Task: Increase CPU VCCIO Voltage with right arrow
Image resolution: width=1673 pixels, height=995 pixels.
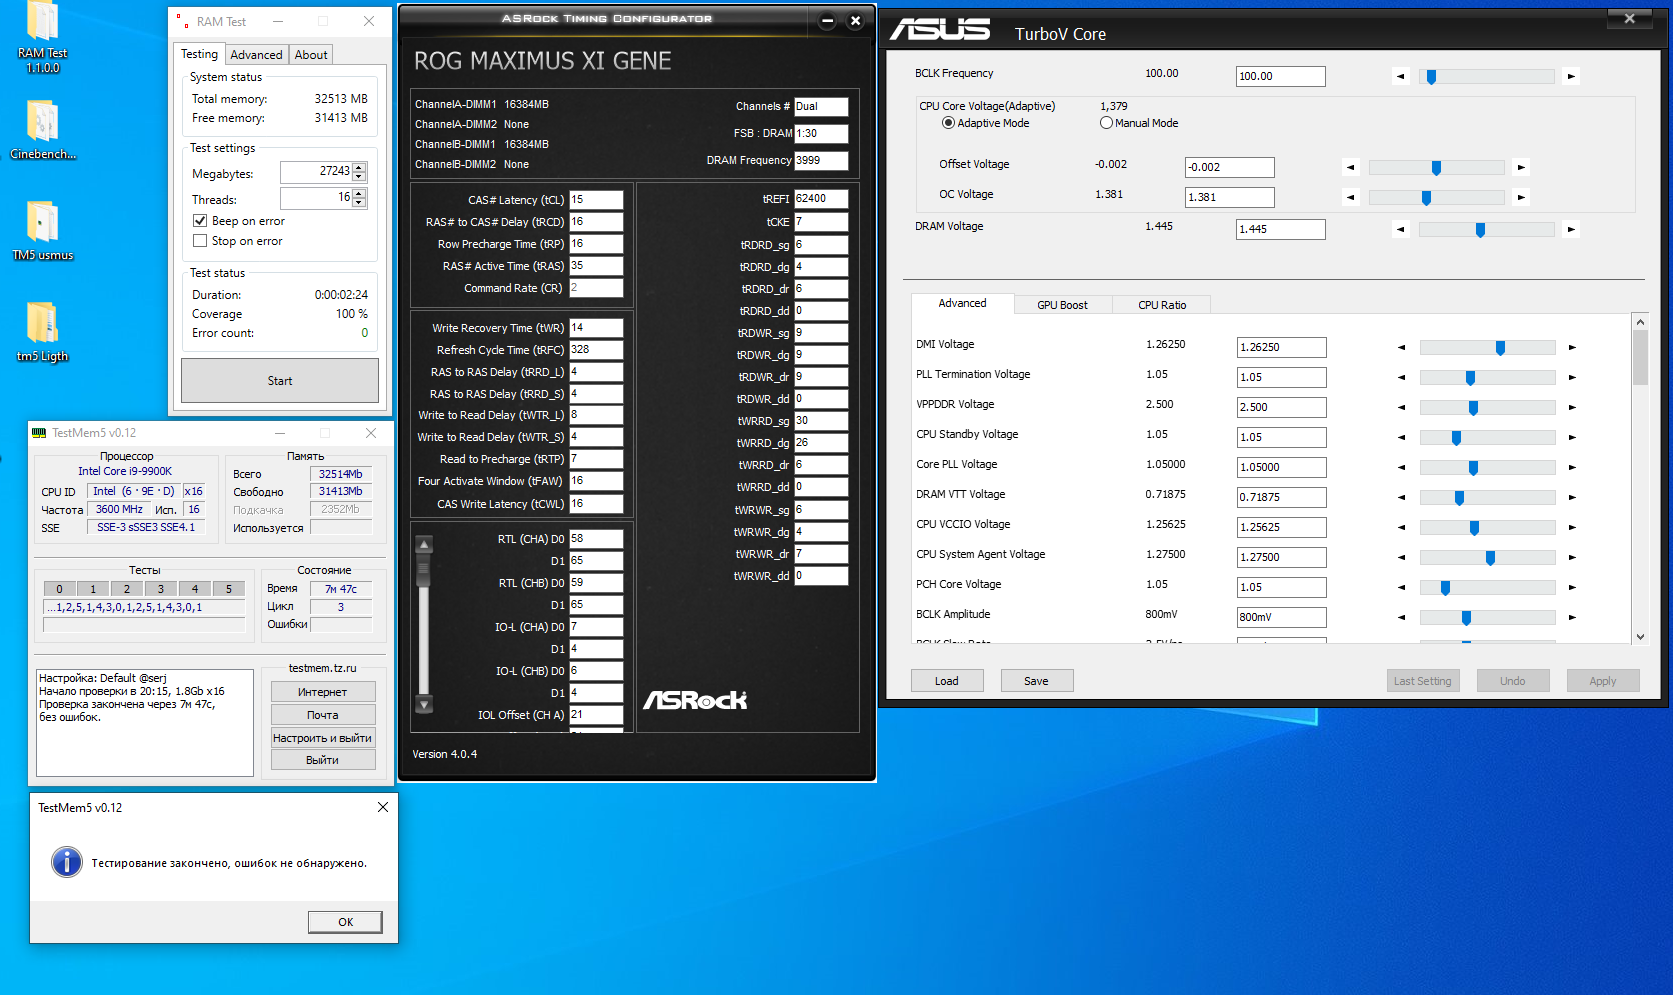Action: pyautogui.click(x=1572, y=527)
